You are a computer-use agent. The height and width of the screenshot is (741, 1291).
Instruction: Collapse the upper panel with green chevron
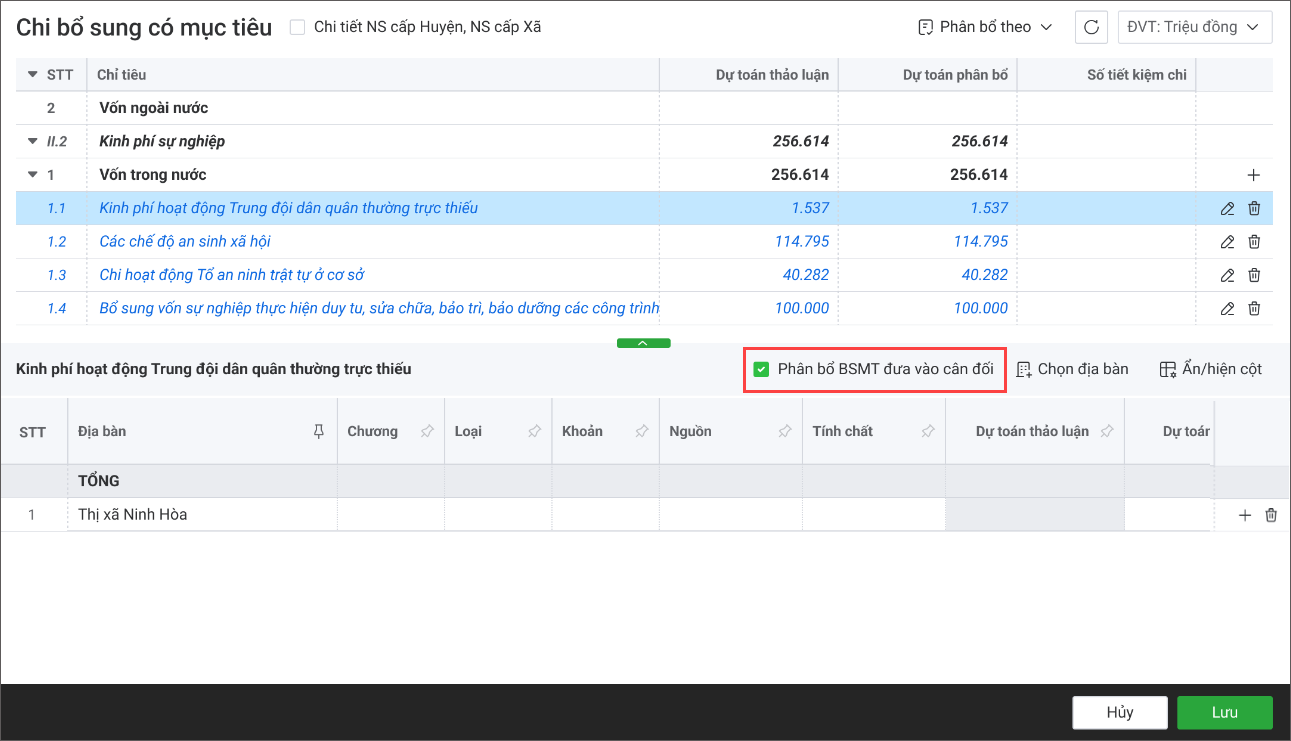tap(643, 343)
